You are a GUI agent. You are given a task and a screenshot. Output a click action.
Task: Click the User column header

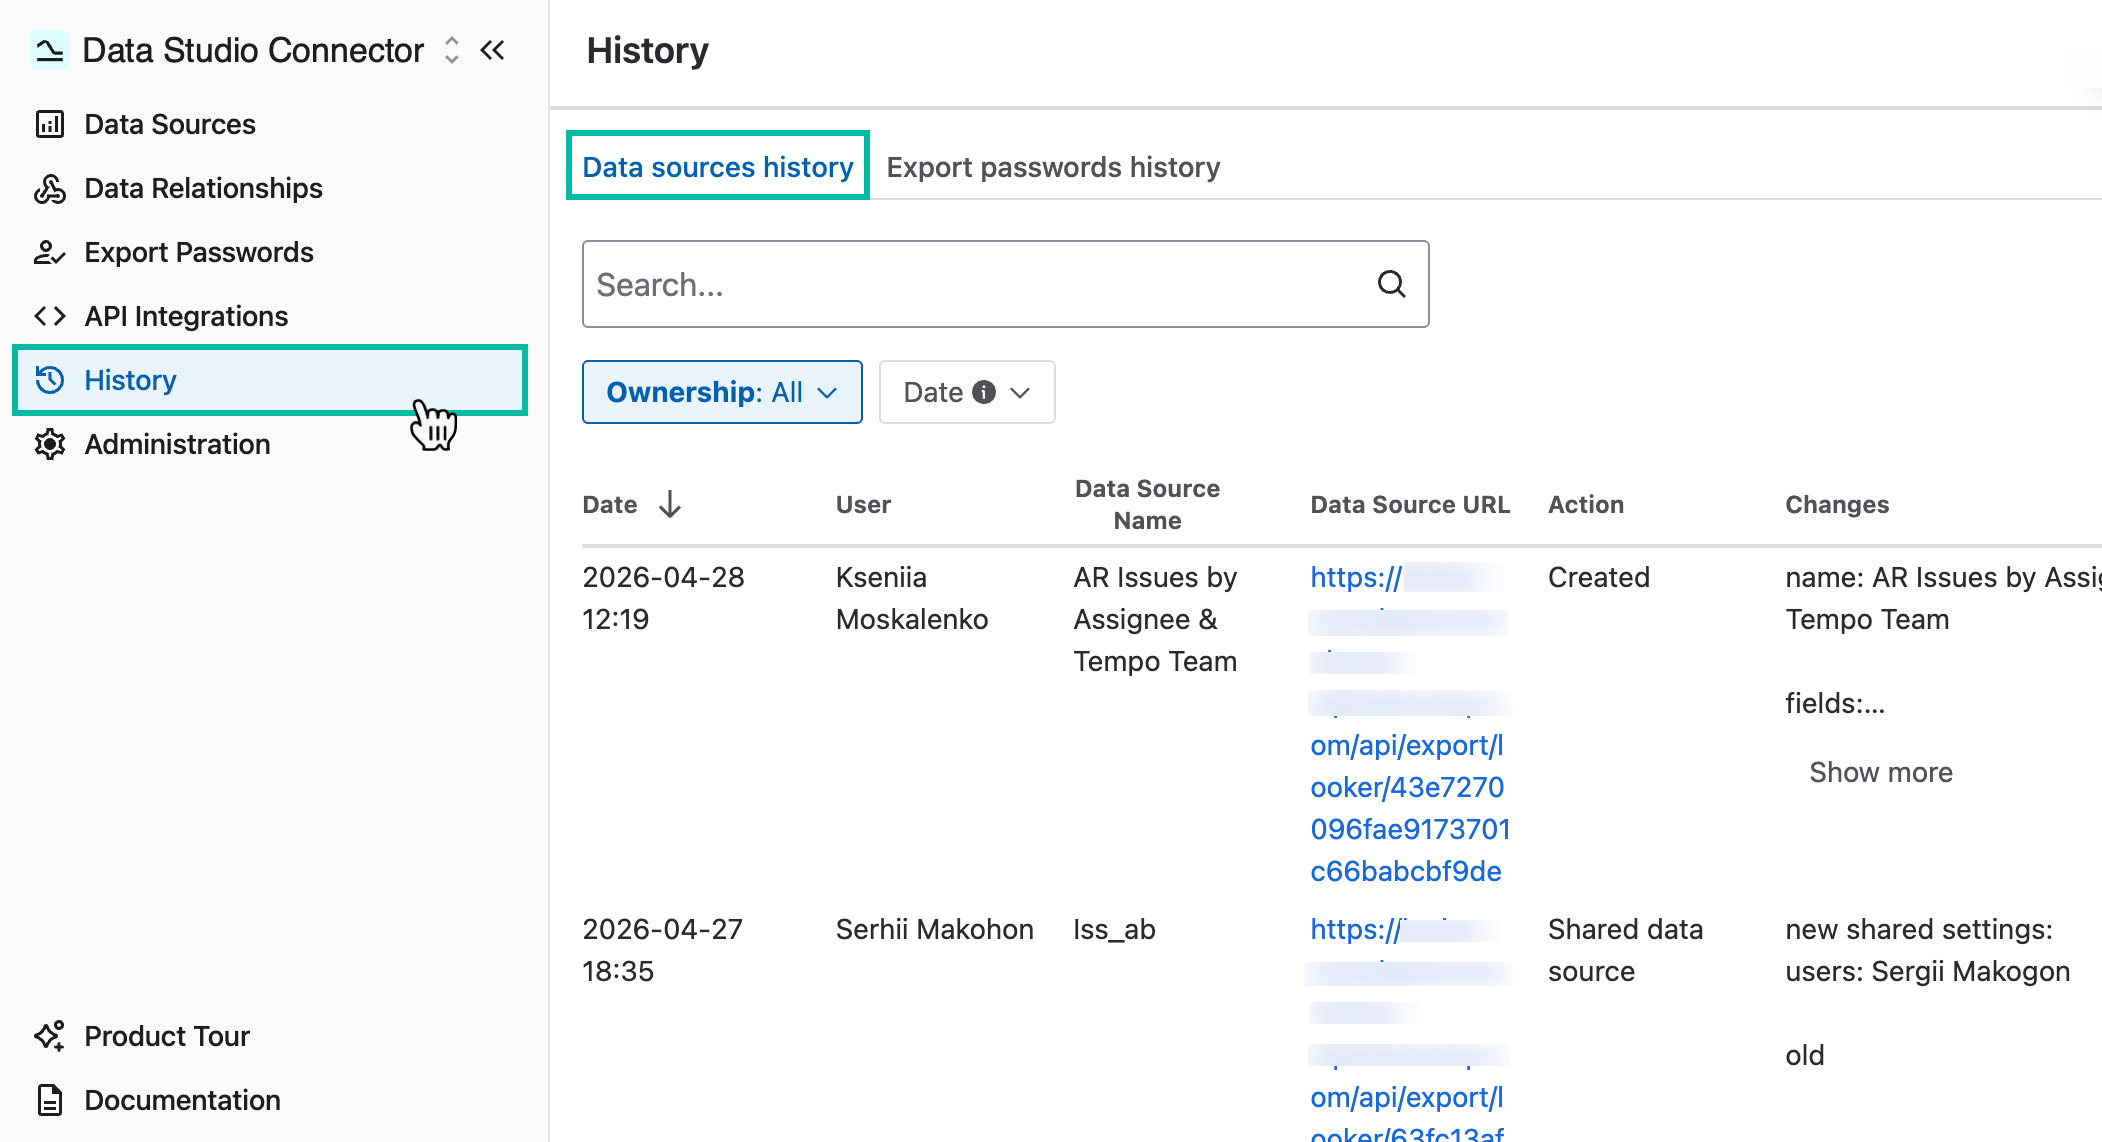pyautogui.click(x=863, y=504)
